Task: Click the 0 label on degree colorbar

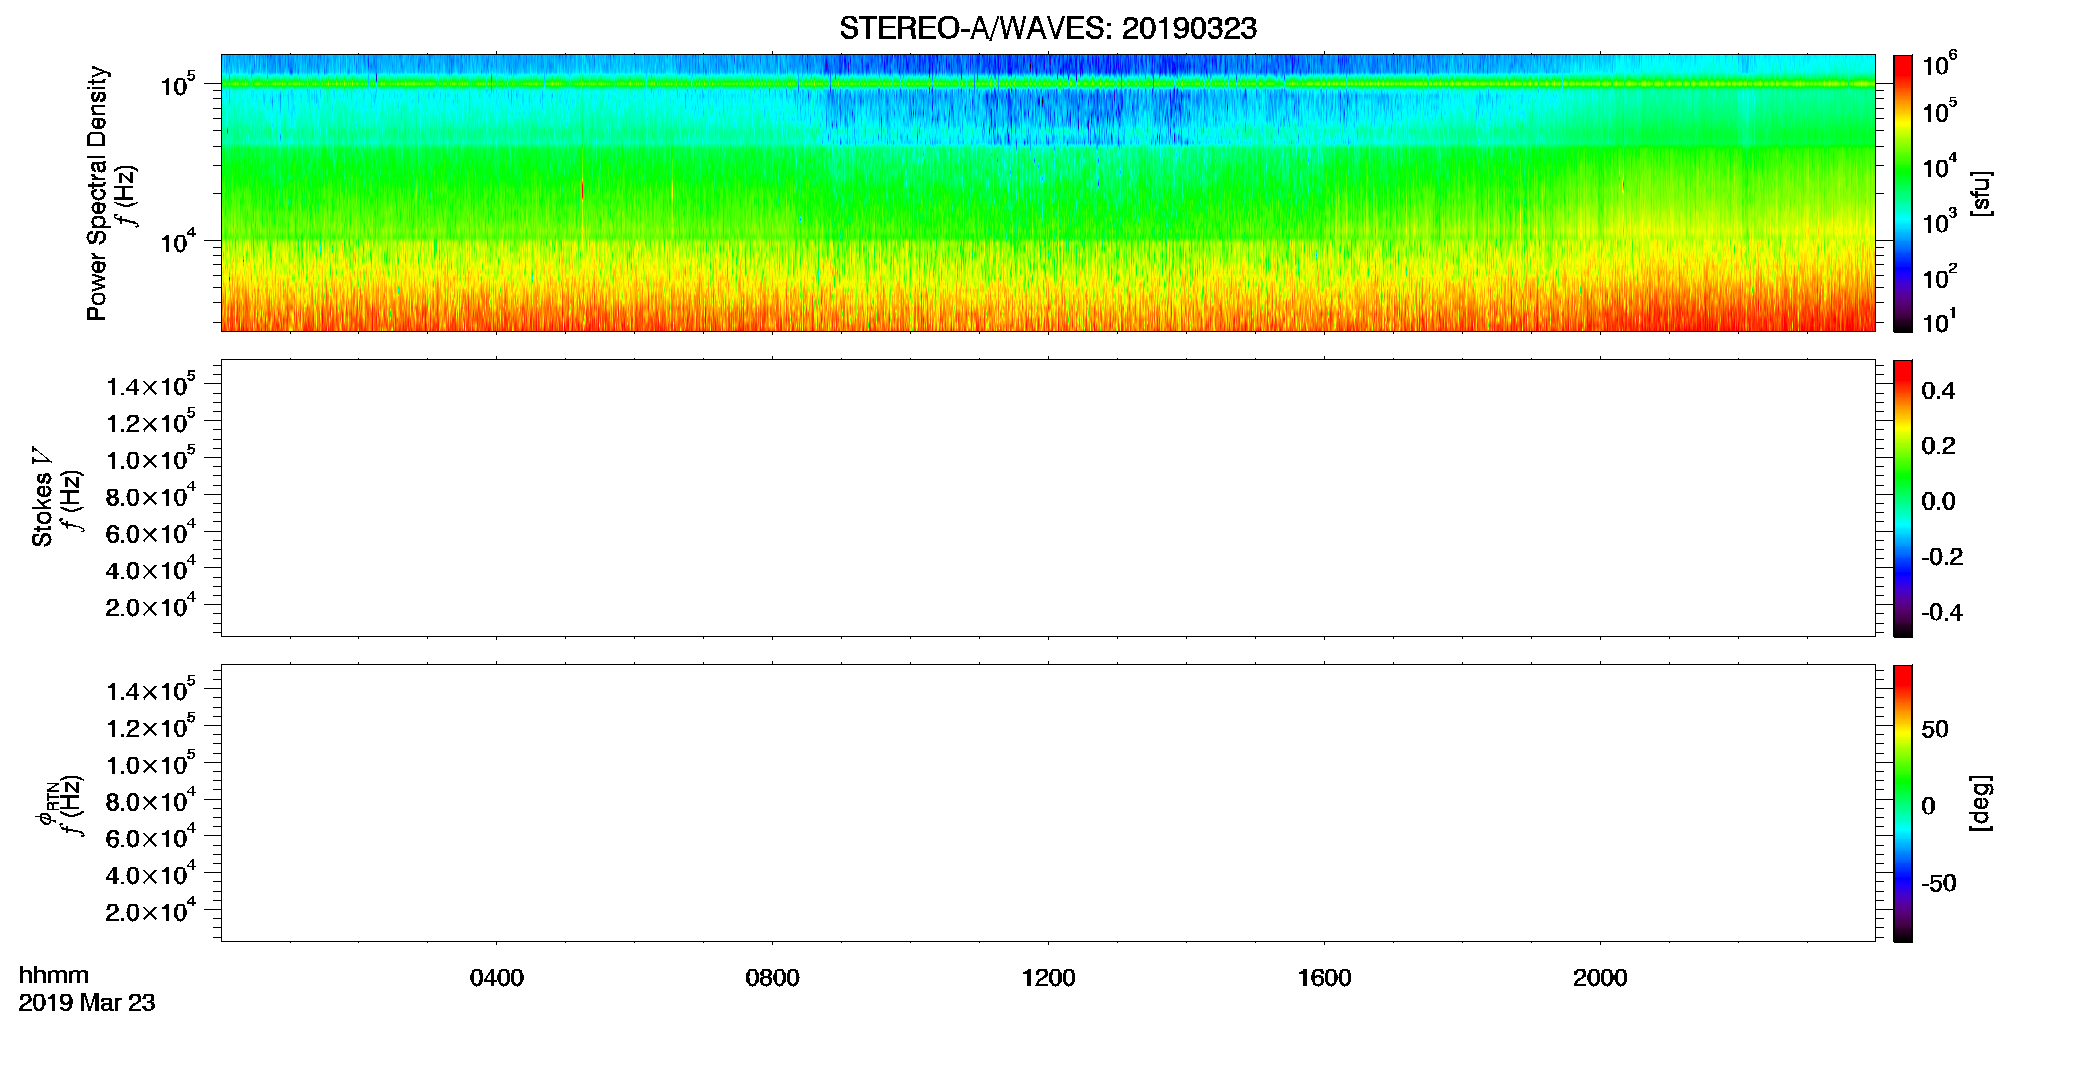Action: coord(1929,806)
